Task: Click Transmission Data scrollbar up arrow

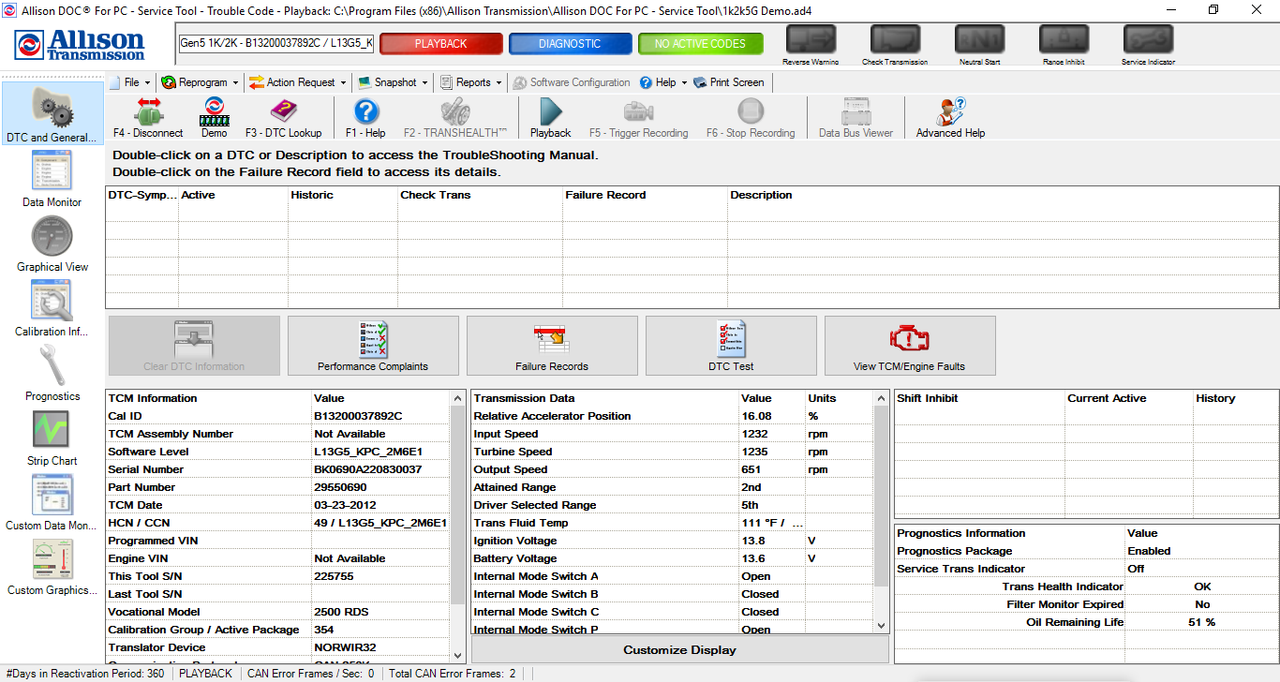Action: tap(881, 398)
